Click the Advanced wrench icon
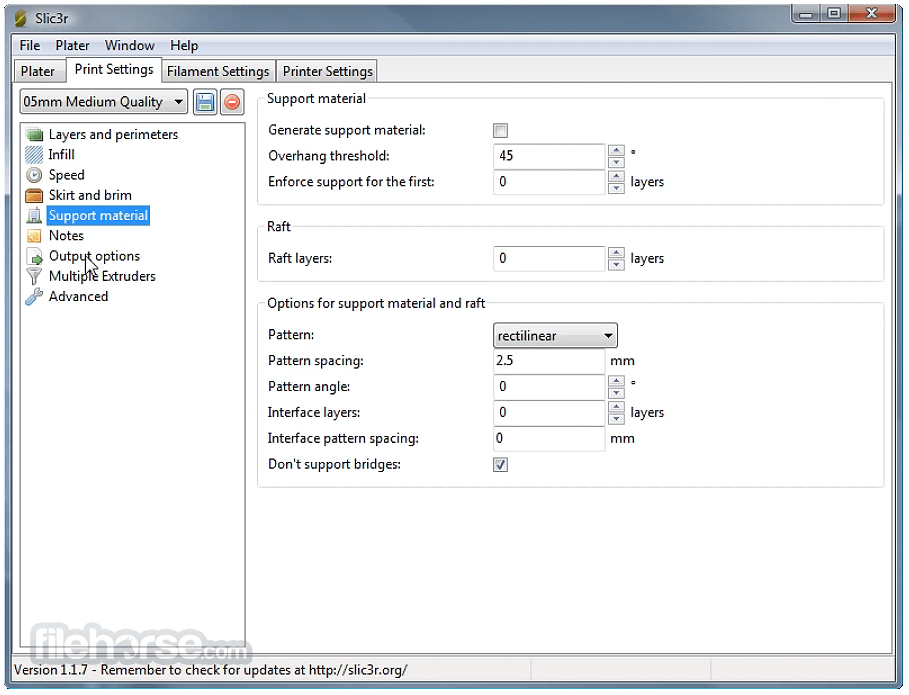Screen dimensions: 909x695 [34, 297]
